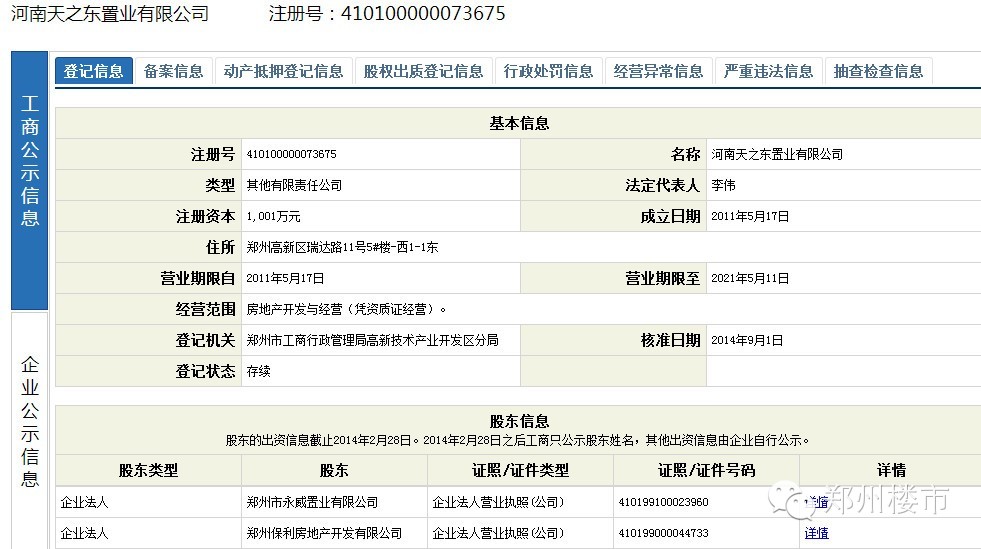981x549 pixels.
Task: Click registration authority 郑州市工商行政管理局高新技术产业开发区分局
Action: click(372, 340)
